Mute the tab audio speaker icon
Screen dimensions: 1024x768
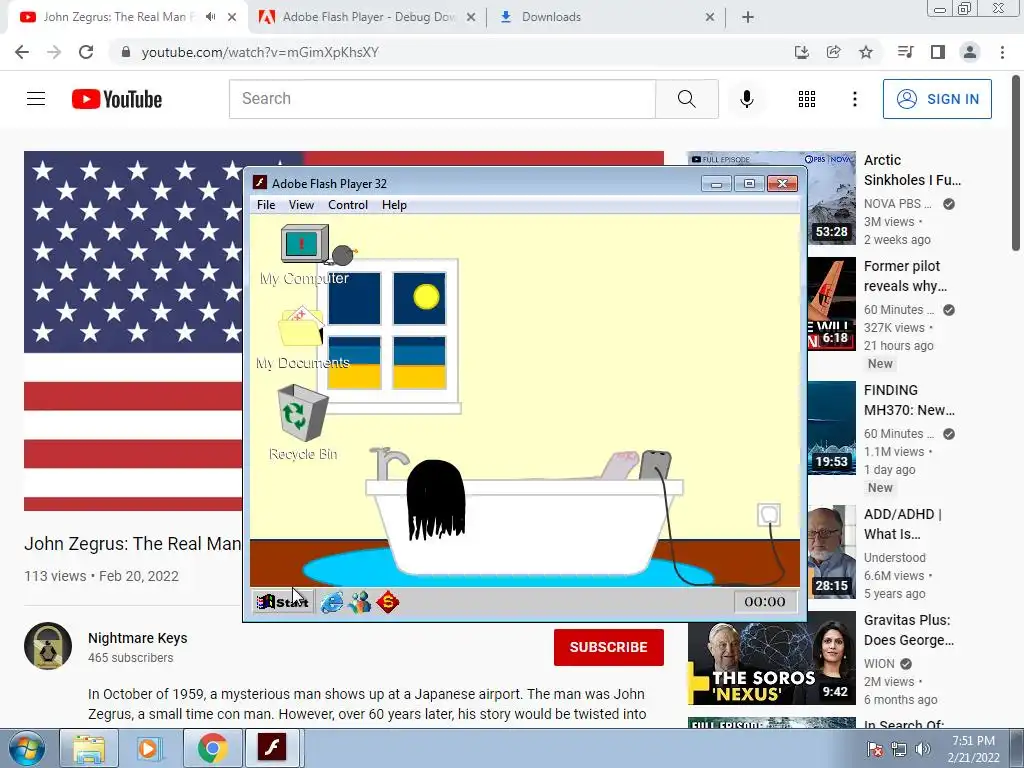pos(210,17)
